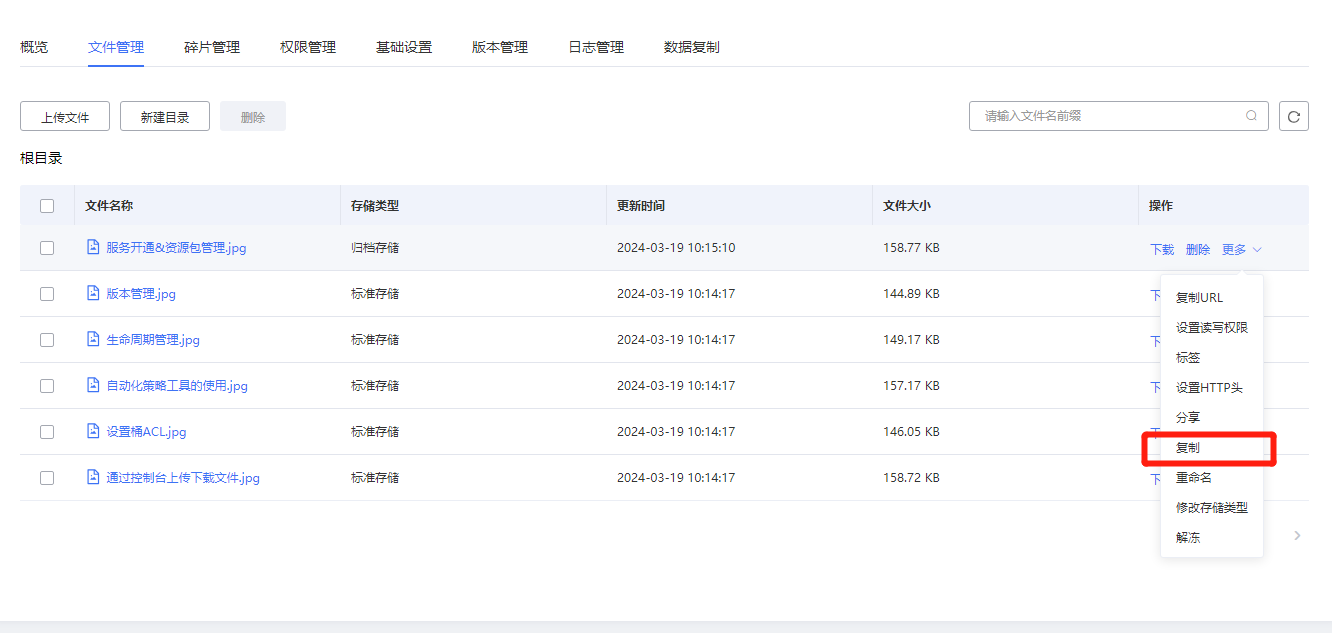Viewport: 1332px width, 633px height.
Task: Open file link 通过控制台上传下载文件.jpg
Action: click(183, 478)
